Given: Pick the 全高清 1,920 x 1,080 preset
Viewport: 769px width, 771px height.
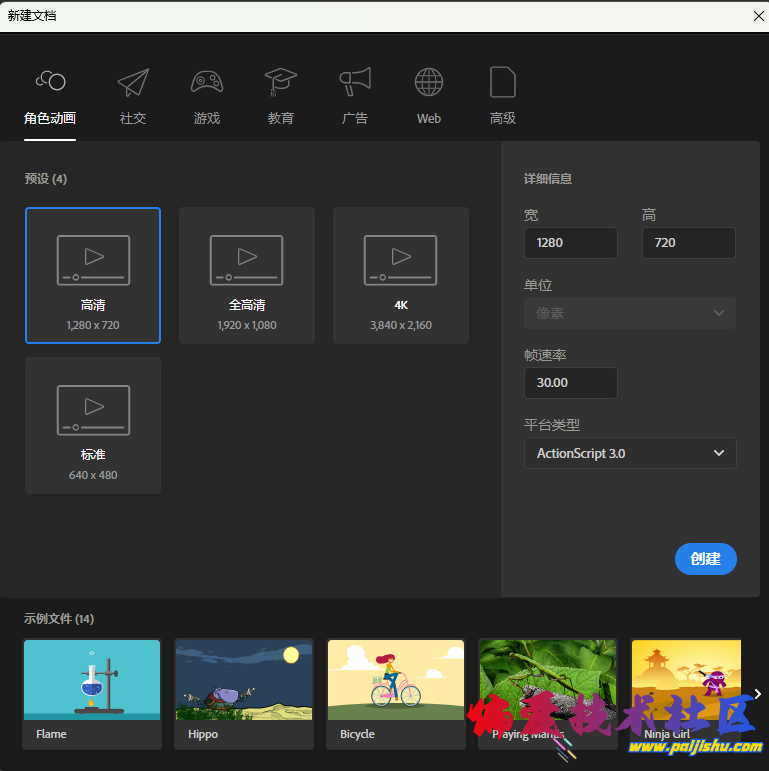Looking at the screenshot, I should tap(247, 275).
